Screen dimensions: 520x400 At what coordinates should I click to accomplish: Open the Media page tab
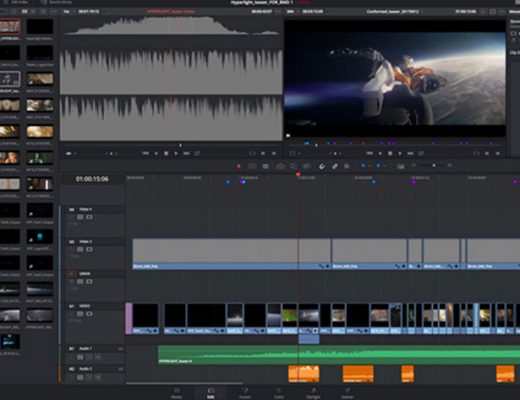[177, 393]
